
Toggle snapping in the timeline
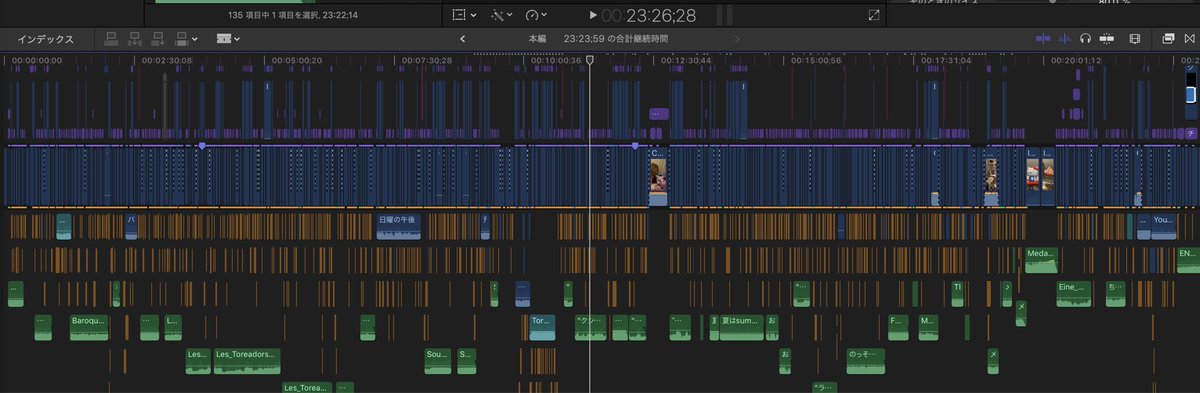click(x=1107, y=39)
